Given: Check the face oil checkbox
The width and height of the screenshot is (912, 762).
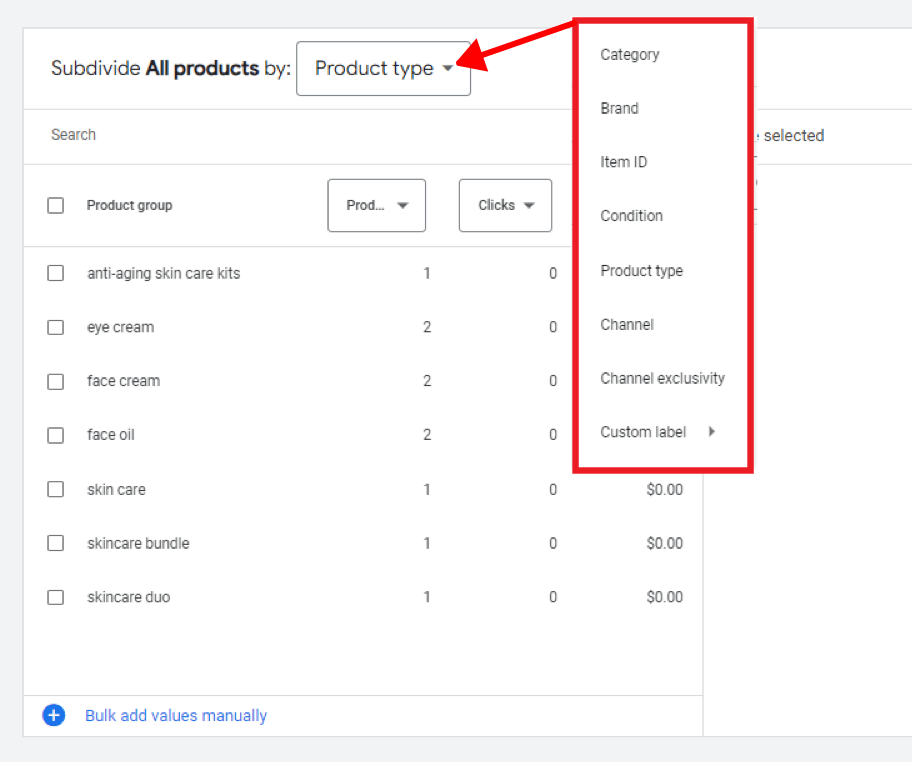Looking at the screenshot, I should [55, 435].
